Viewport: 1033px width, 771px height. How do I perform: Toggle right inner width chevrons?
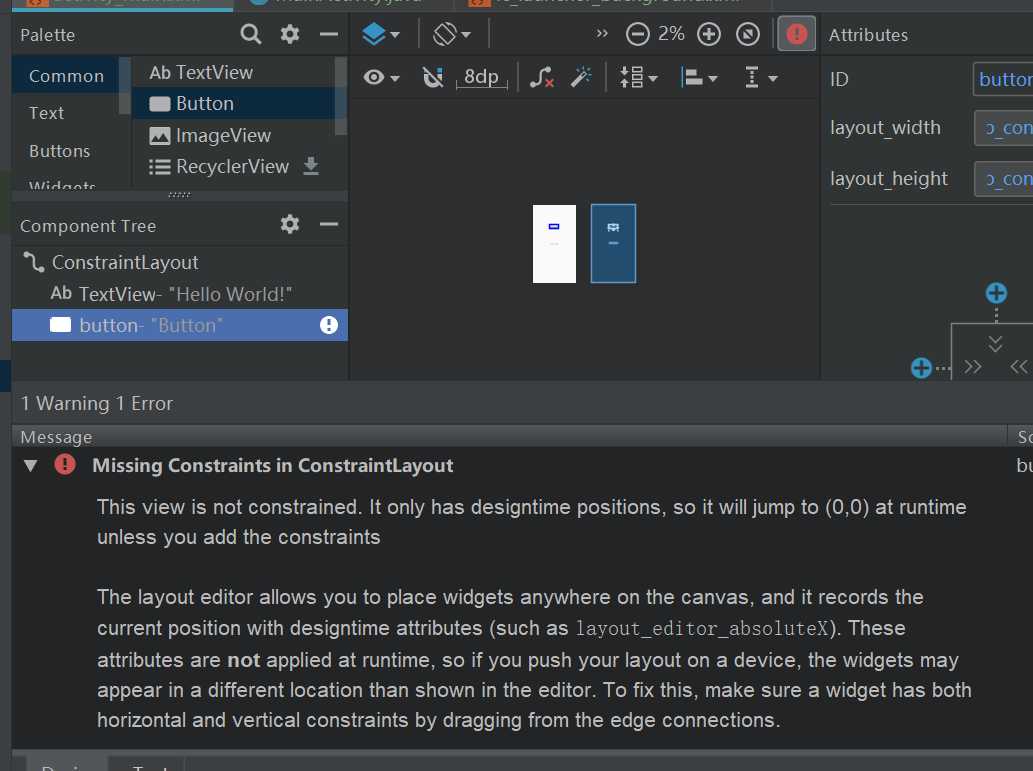click(x=1019, y=366)
